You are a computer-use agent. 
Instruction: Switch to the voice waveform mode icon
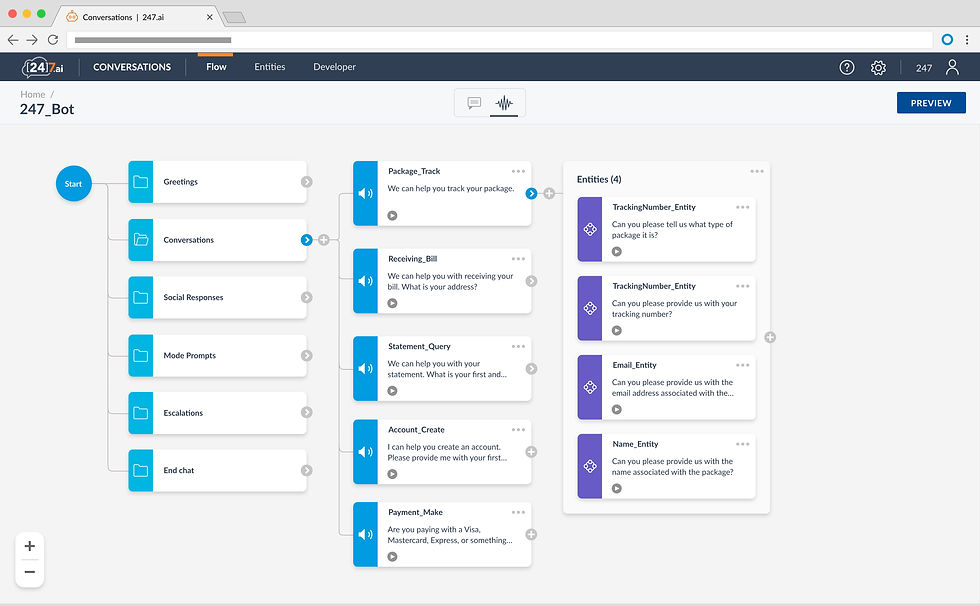click(504, 103)
